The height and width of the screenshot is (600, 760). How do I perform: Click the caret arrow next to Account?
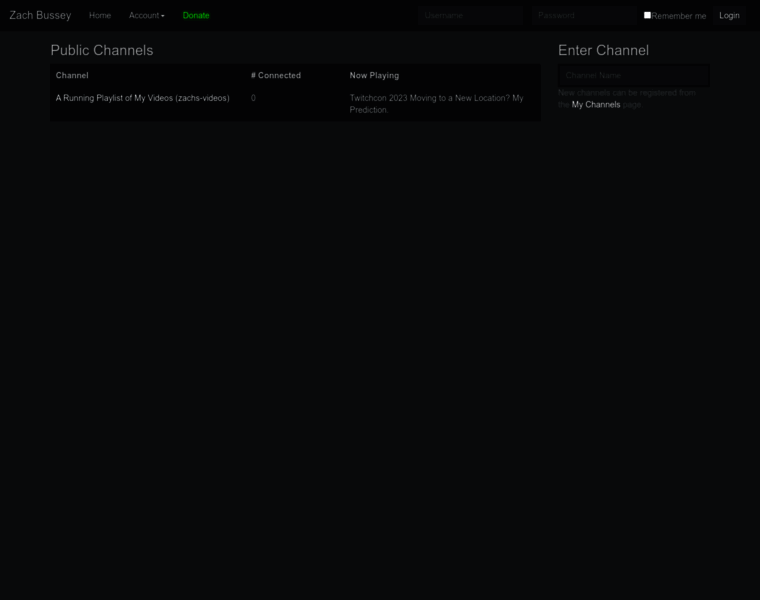point(163,16)
